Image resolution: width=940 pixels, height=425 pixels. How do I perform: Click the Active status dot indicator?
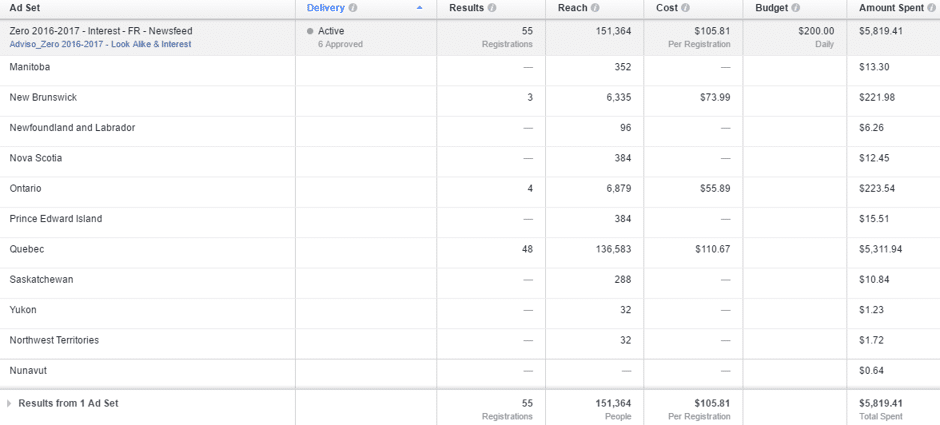(310, 31)
